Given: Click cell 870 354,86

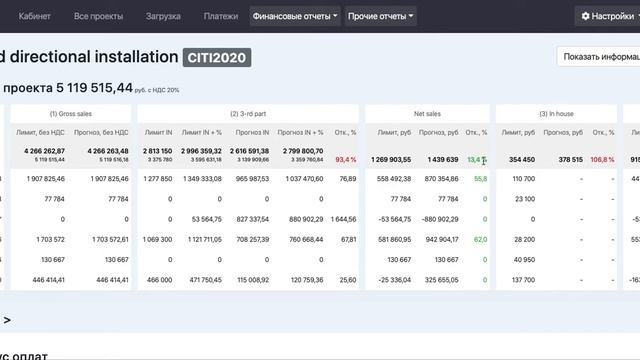Looking at the screenshot, I should (x=441, y=179).
